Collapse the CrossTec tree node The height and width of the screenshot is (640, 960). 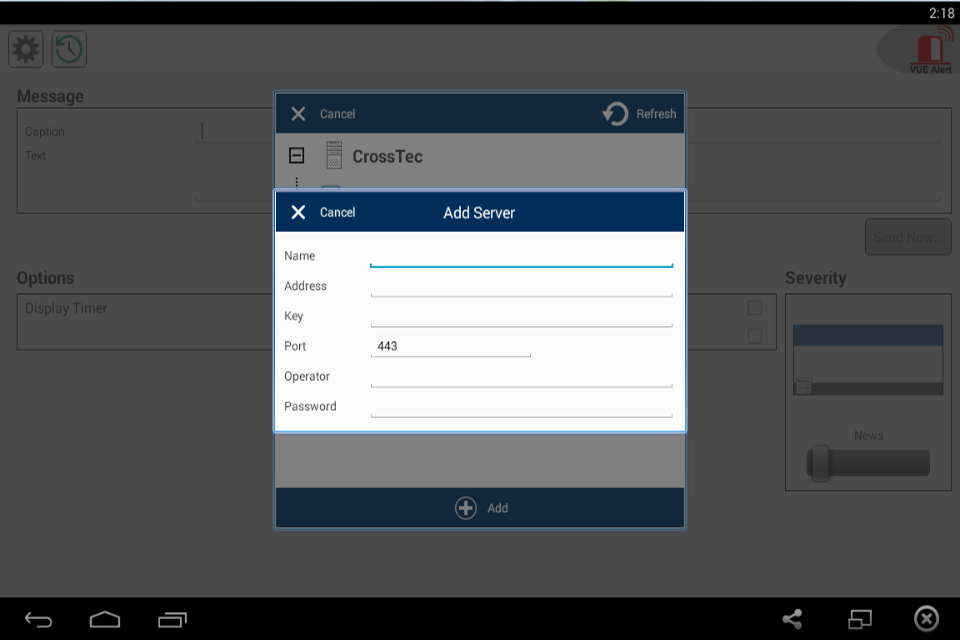click(296, 156)
